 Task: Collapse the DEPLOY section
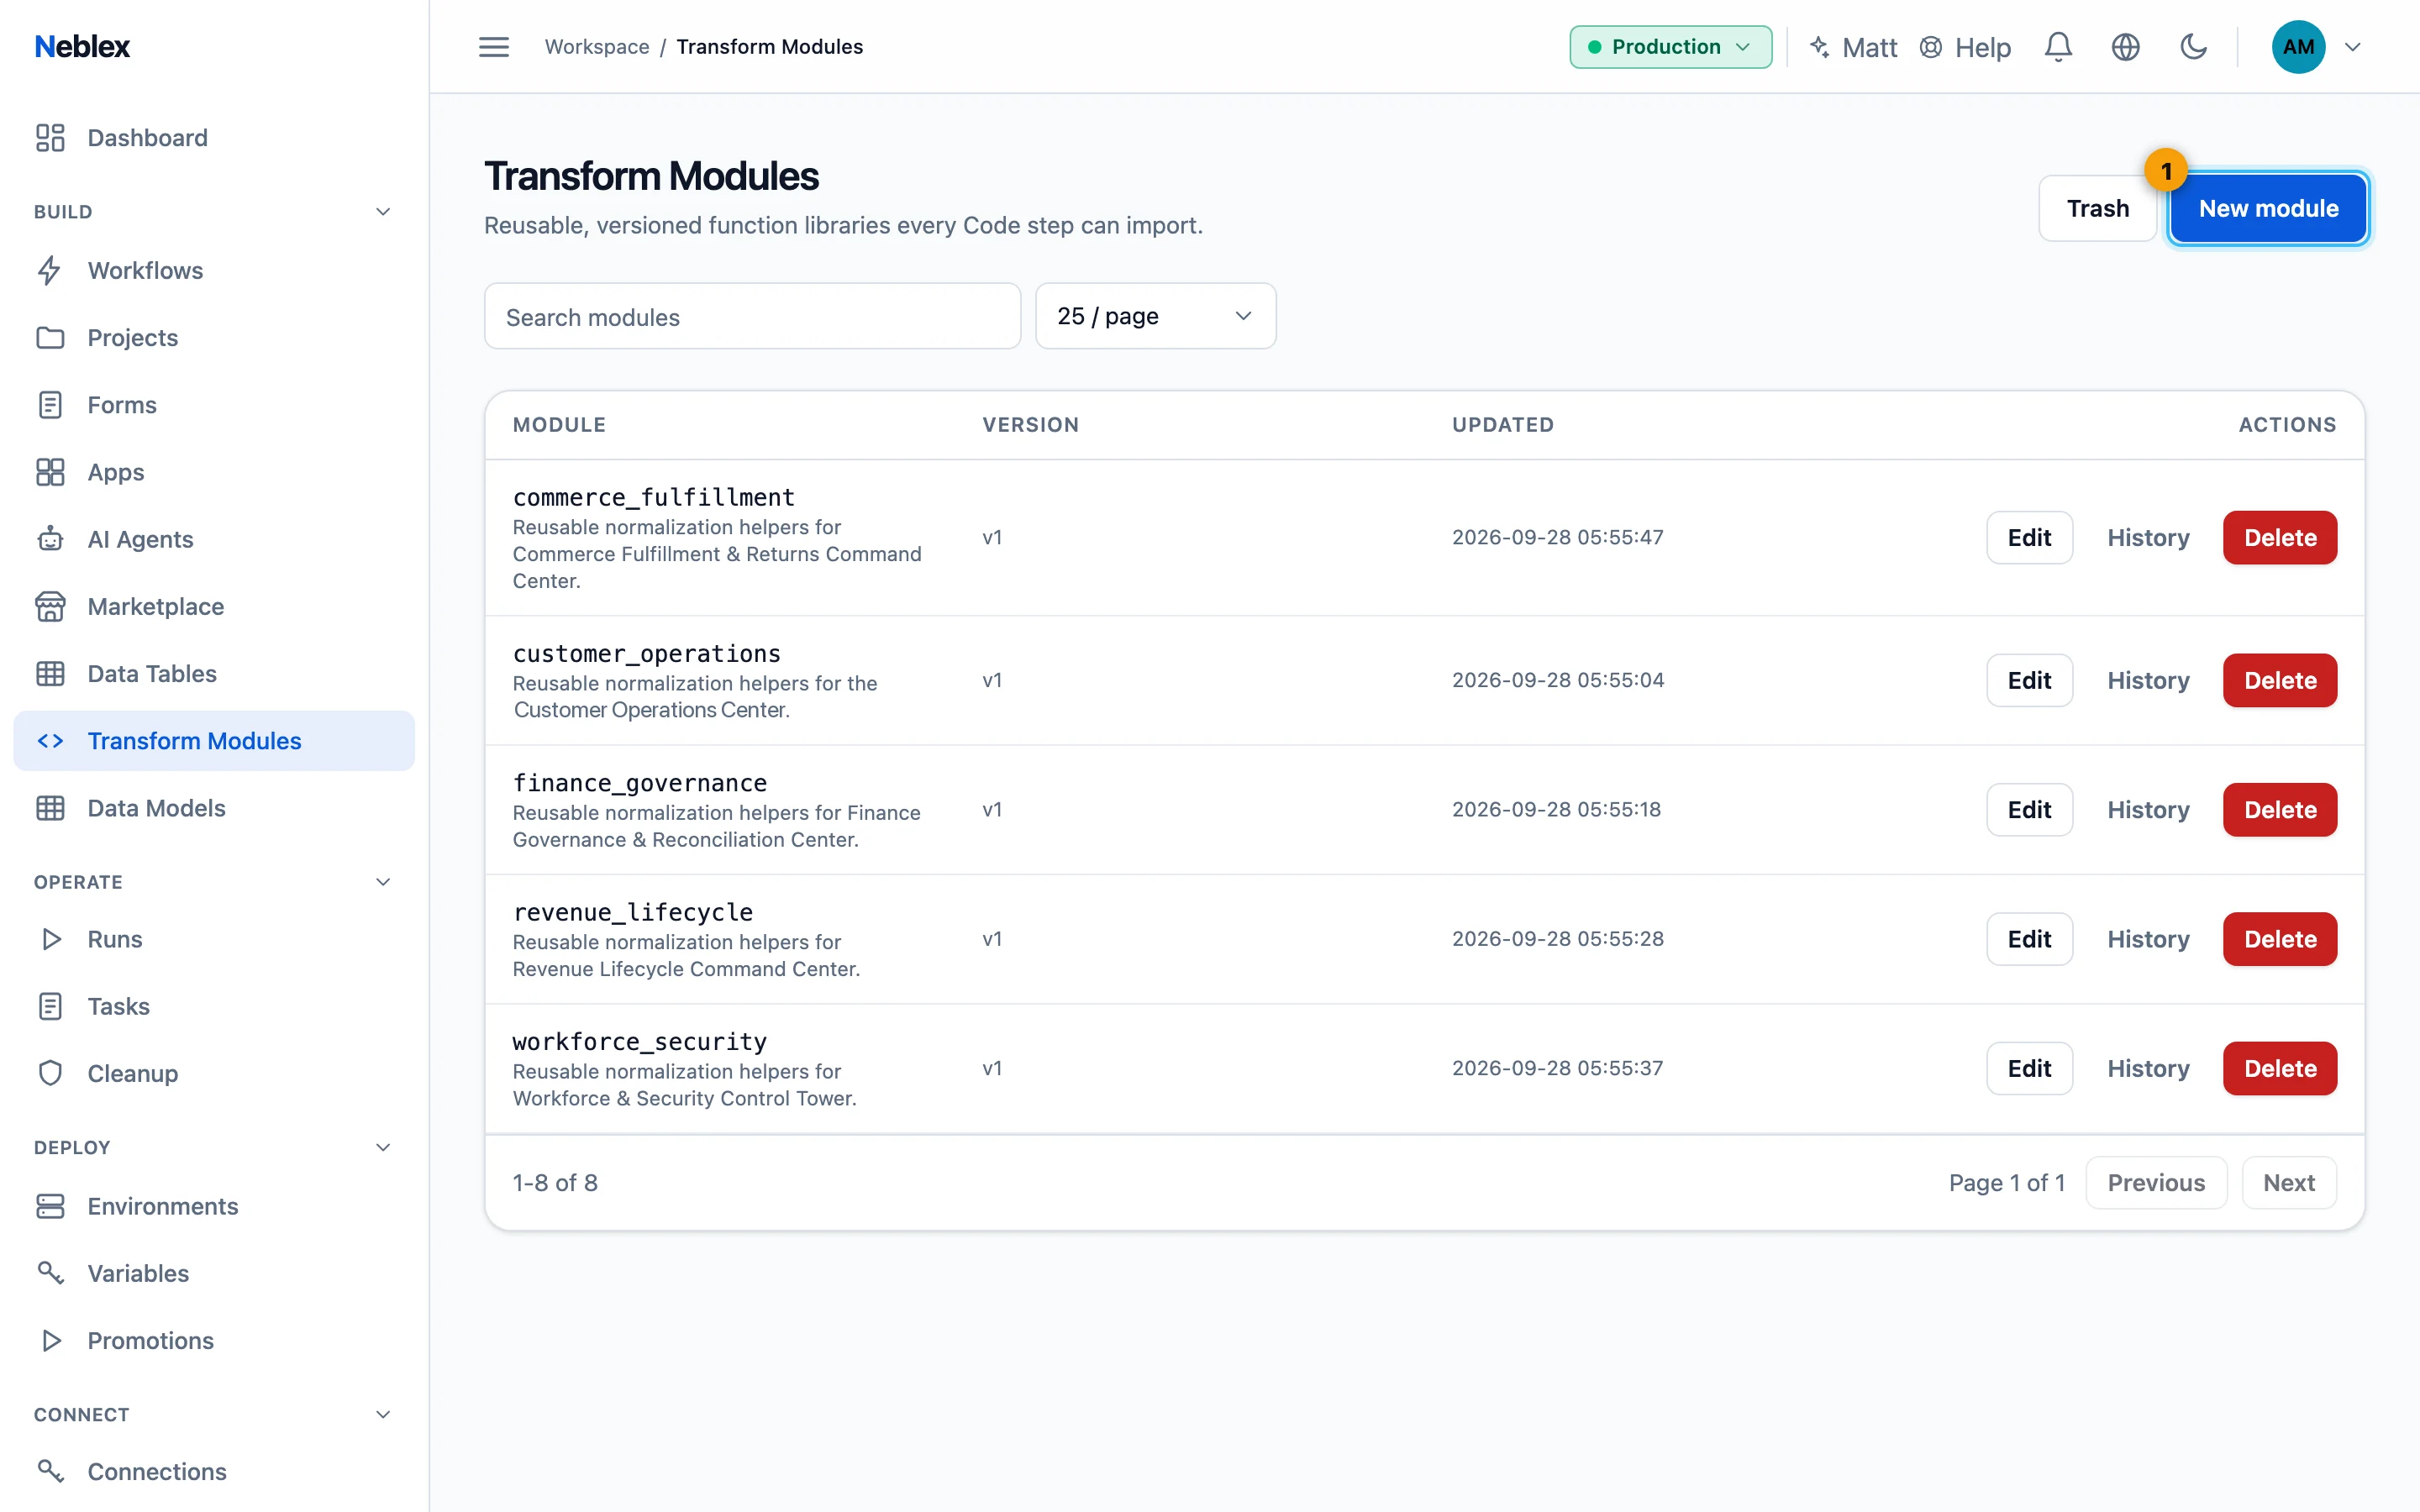tap(383, 1147)
